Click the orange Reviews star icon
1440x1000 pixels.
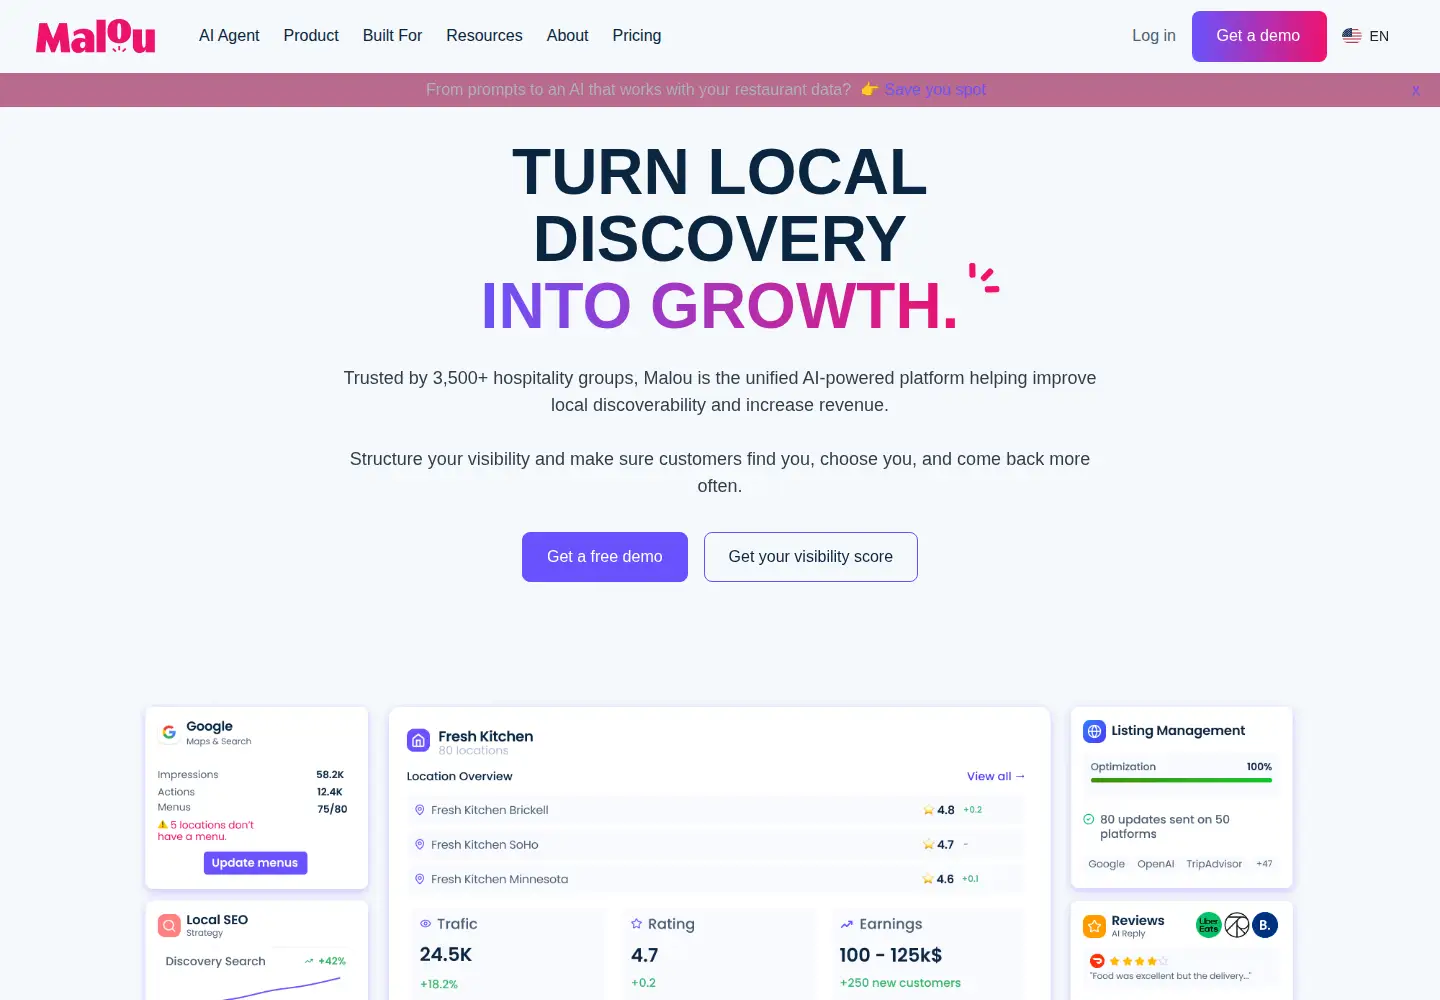[x=1095, y=926]
